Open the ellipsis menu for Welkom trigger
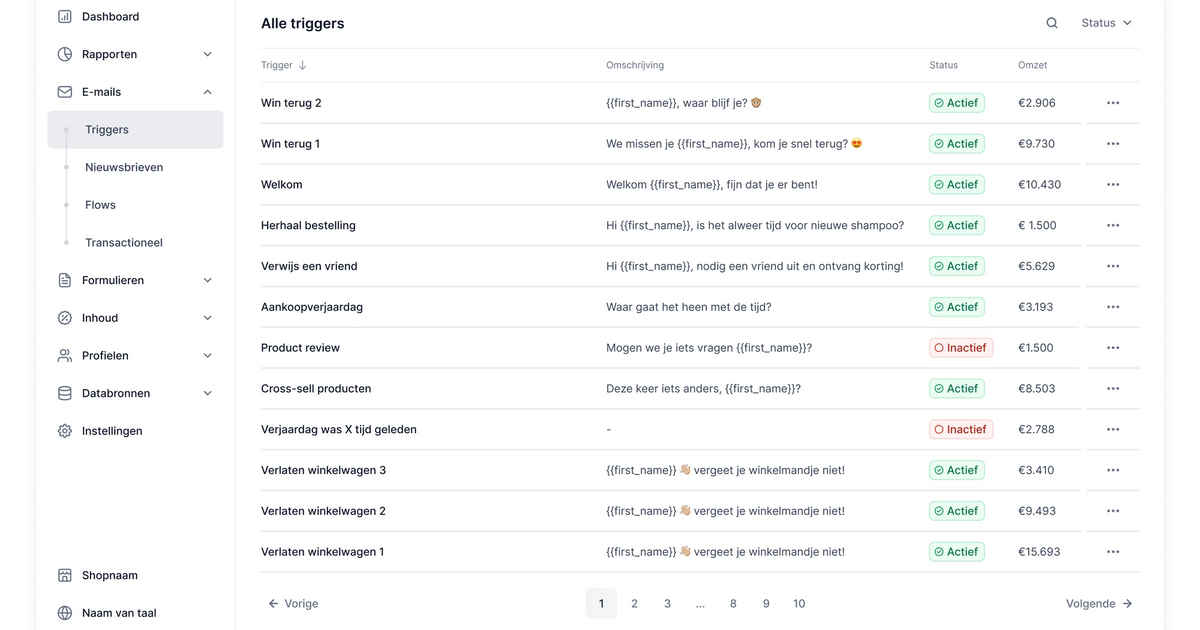The width and height of the screenshot is (1200, 630). tap(1112, 184)
